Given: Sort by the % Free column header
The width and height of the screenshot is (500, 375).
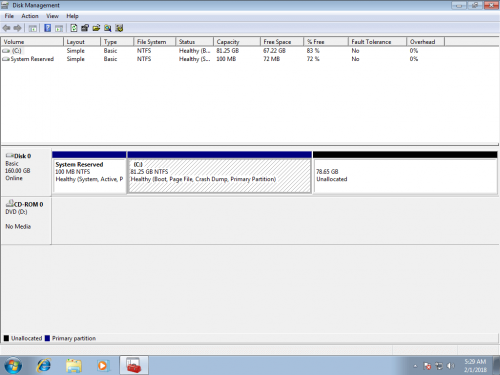Looking at the screenshot, I should click(x=326, y=42).
